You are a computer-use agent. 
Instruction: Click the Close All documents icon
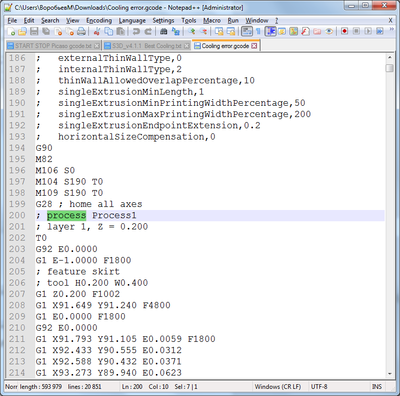pyautogui.click(x=70, y=32)
